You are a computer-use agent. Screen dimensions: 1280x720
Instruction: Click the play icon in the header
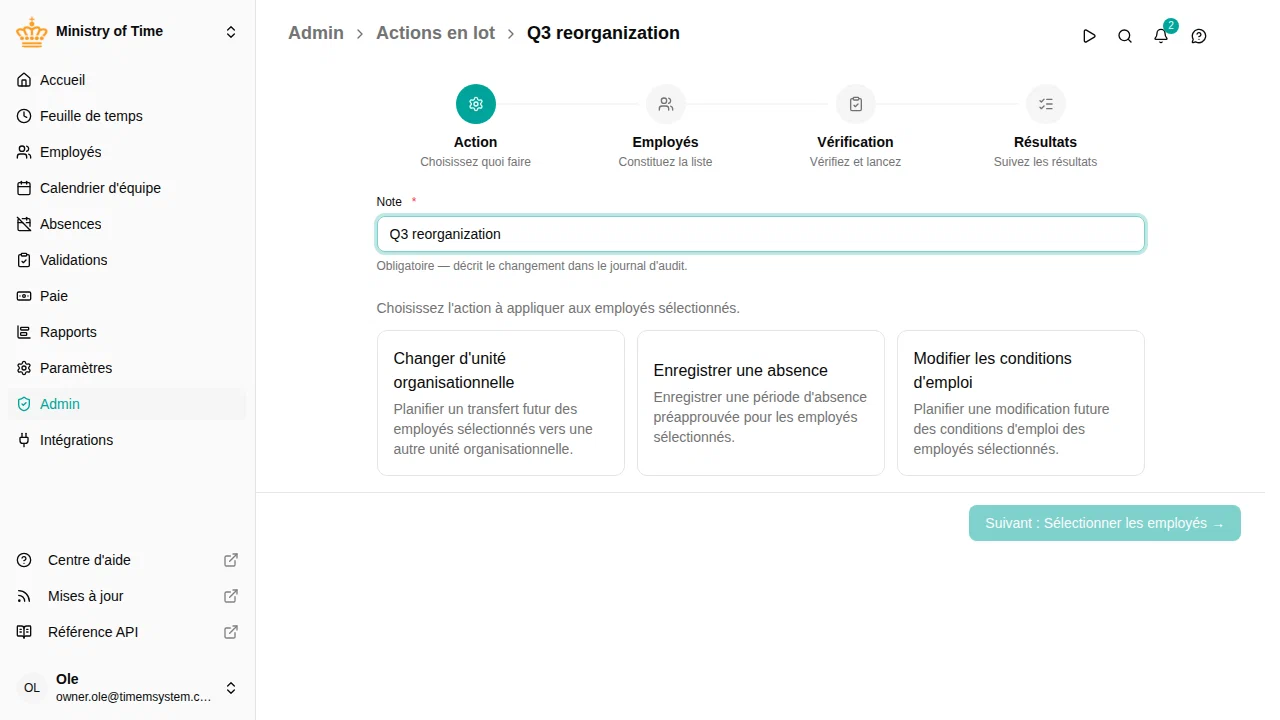[1089, 36]
